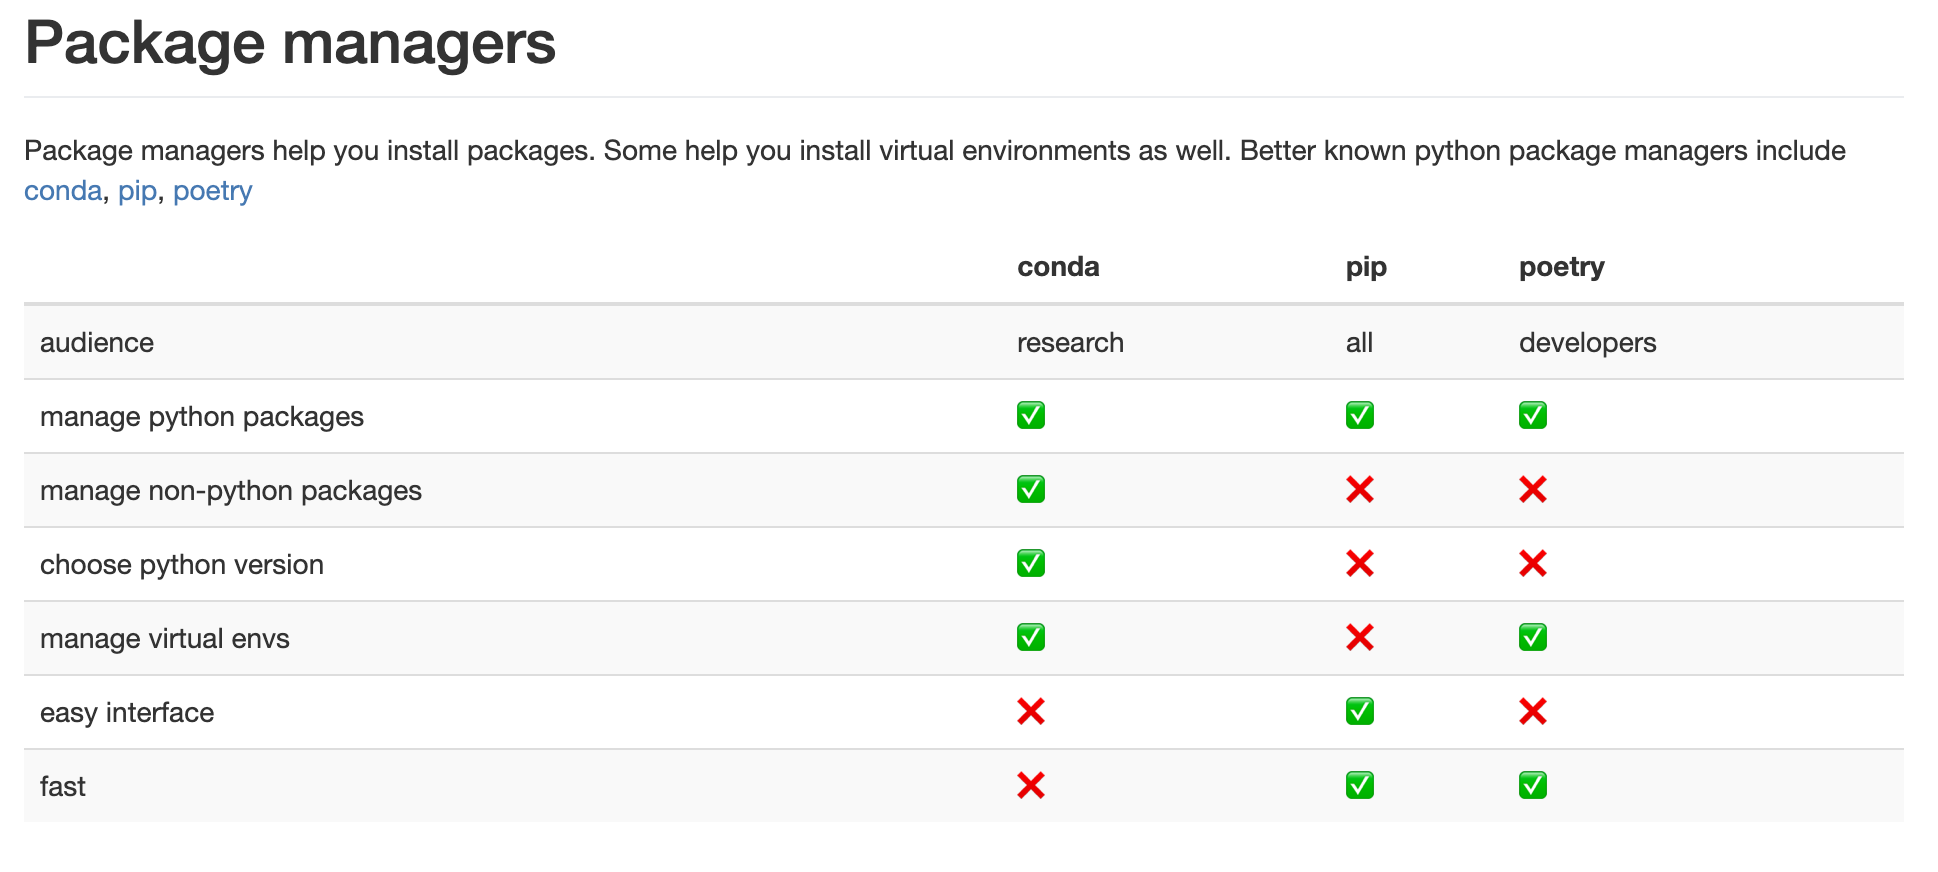Click conda's red cross in the fast row

tap(1031, 785)
